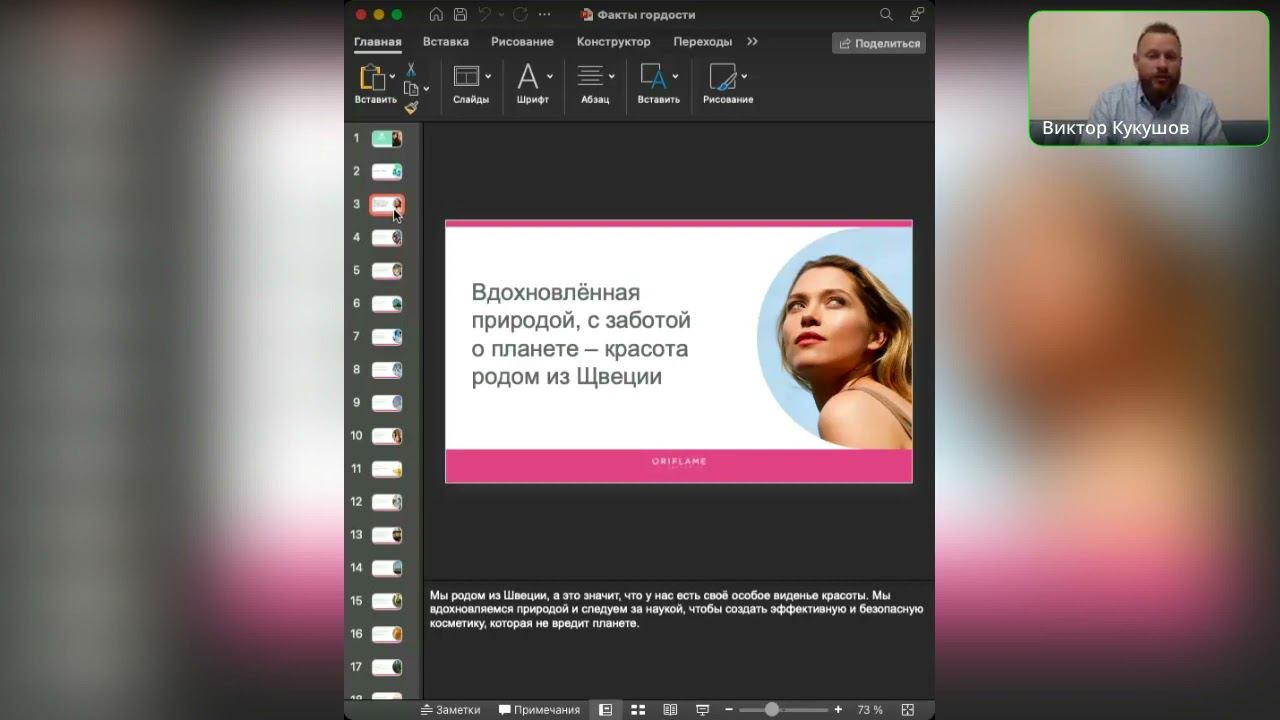Select slide 10 thumbnail

pos(387,436)
